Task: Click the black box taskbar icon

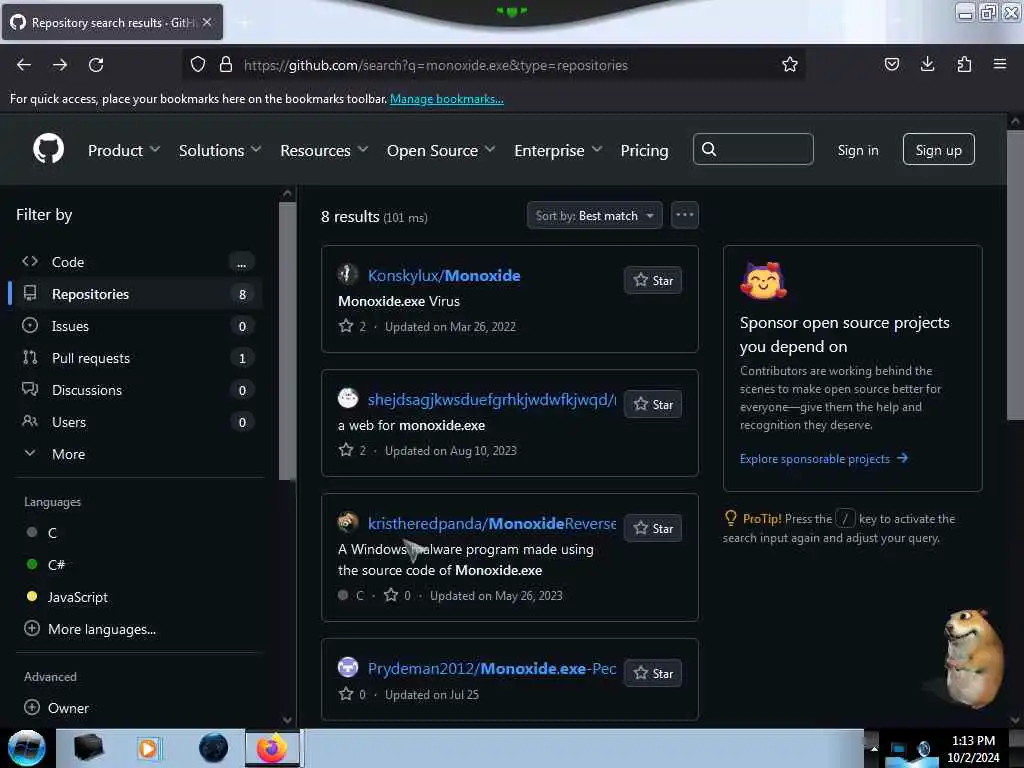Action: (x=88, y=748)
